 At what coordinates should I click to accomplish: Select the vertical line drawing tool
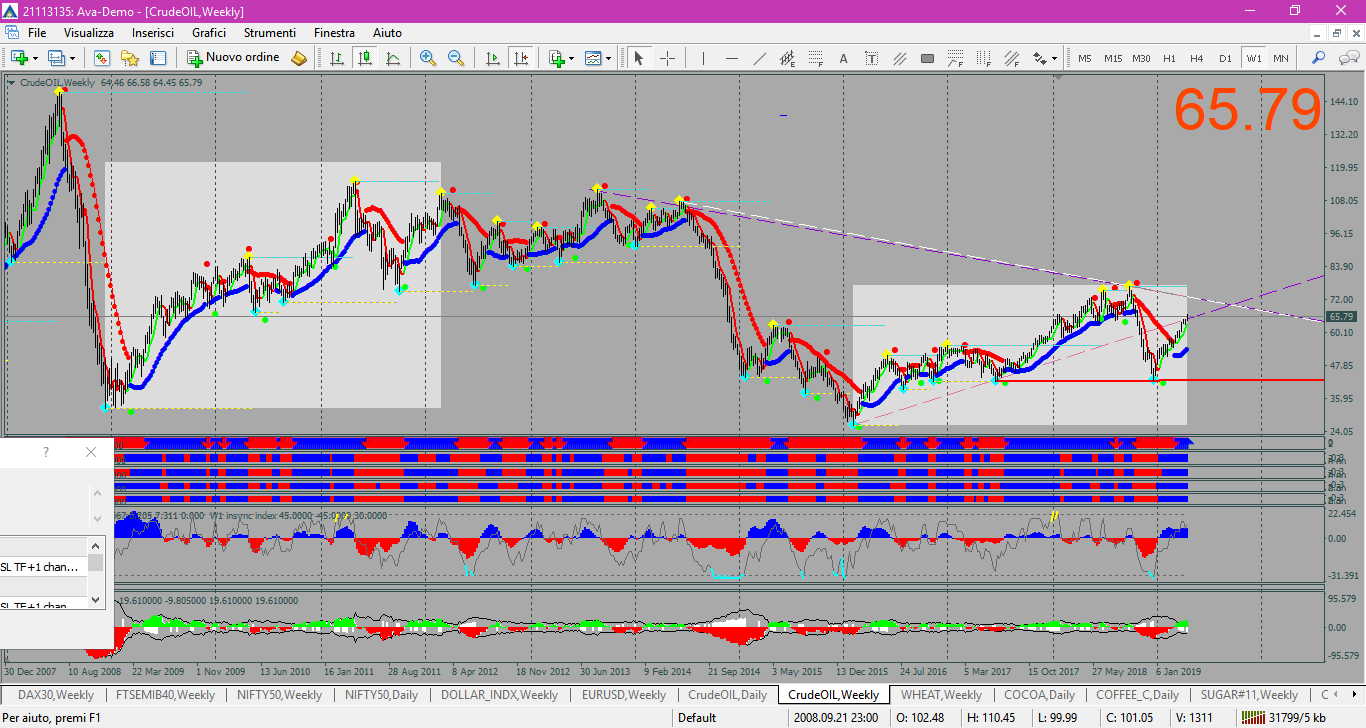(x=703, y=58)
